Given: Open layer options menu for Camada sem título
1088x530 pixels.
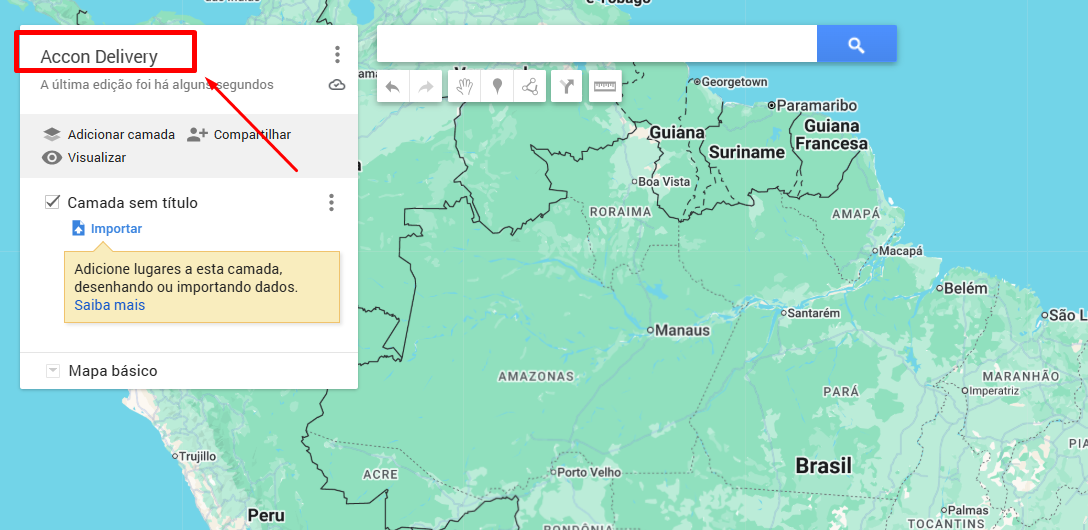Looking at the screenshot, I should (331, 203).
